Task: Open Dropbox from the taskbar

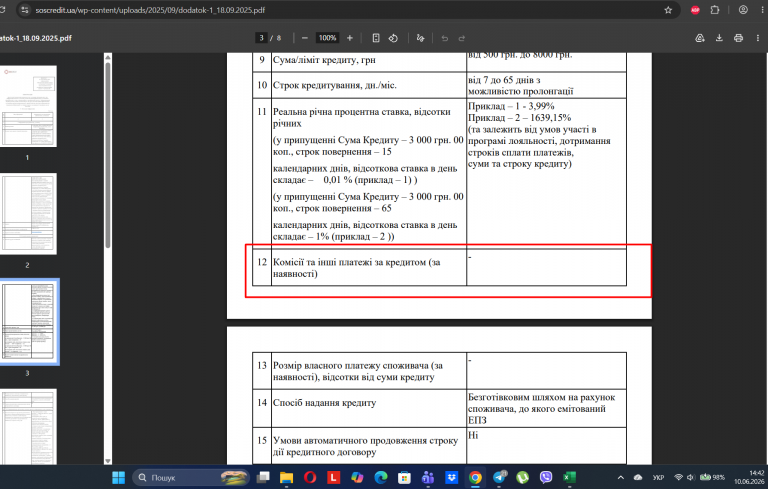Action: click(x=451, y=477)
